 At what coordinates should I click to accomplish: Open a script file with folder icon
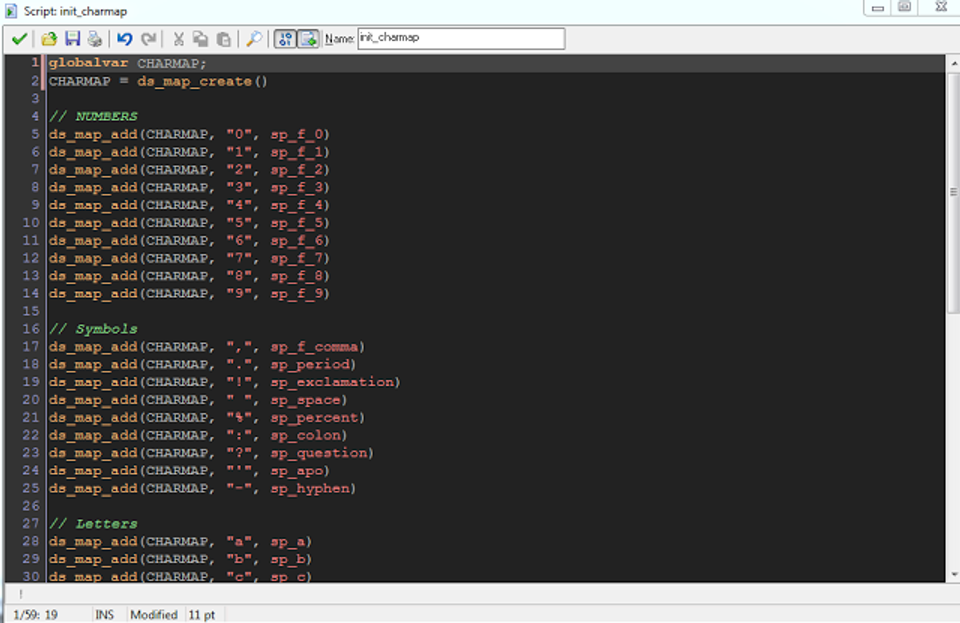tap(48, 39)
